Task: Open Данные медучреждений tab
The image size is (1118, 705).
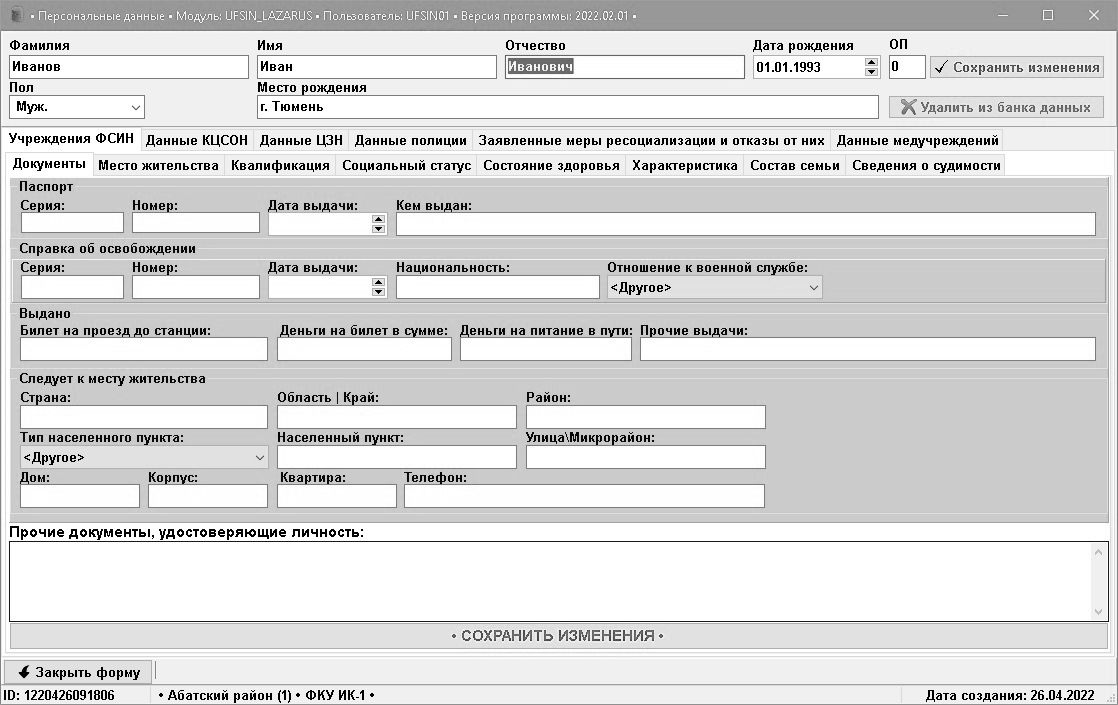Action: tap(918, 140)
